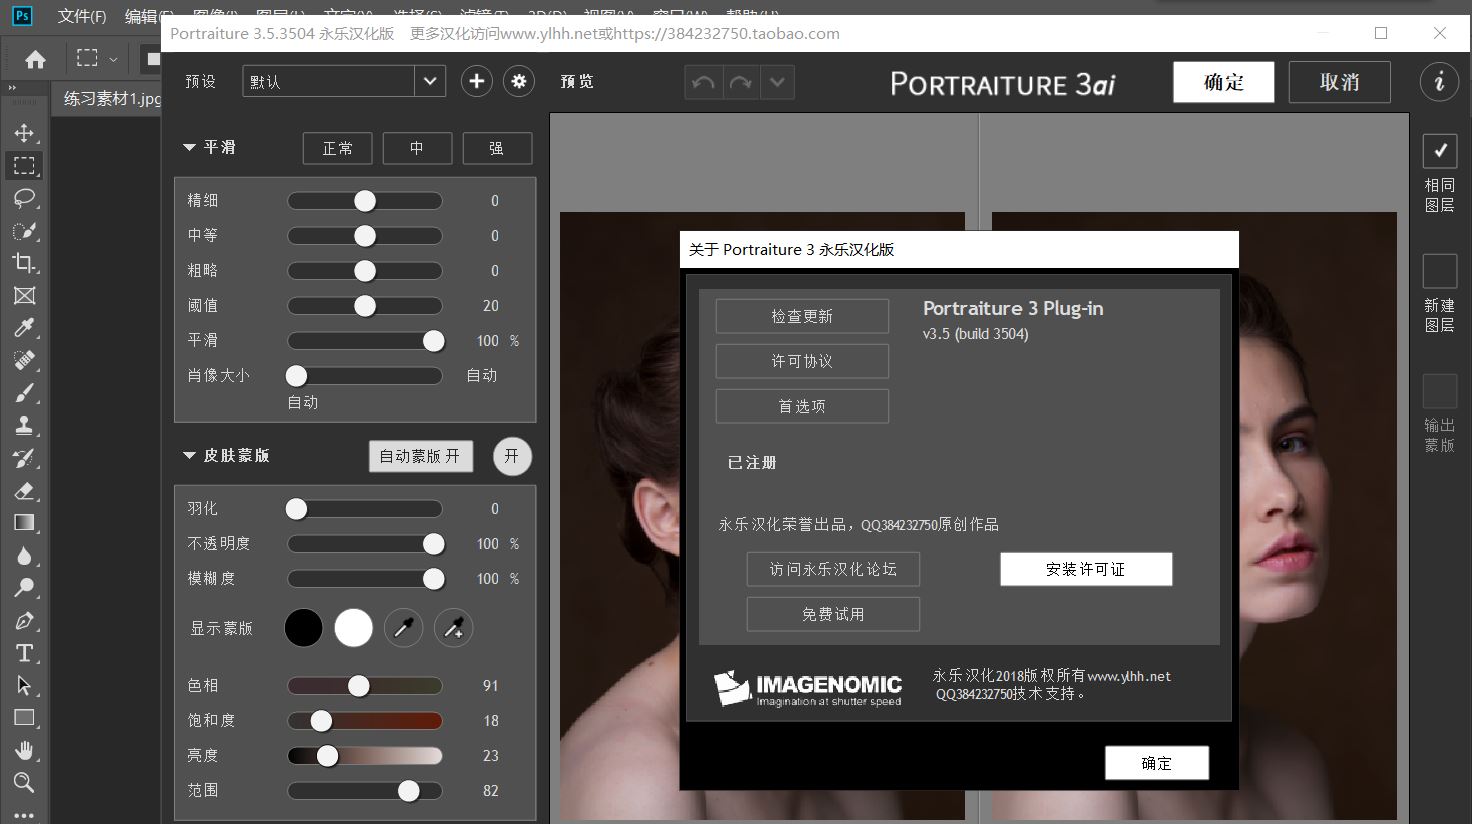Select the Pen tool
This screenshot has height=824, width=1472.
pos(24,621)
